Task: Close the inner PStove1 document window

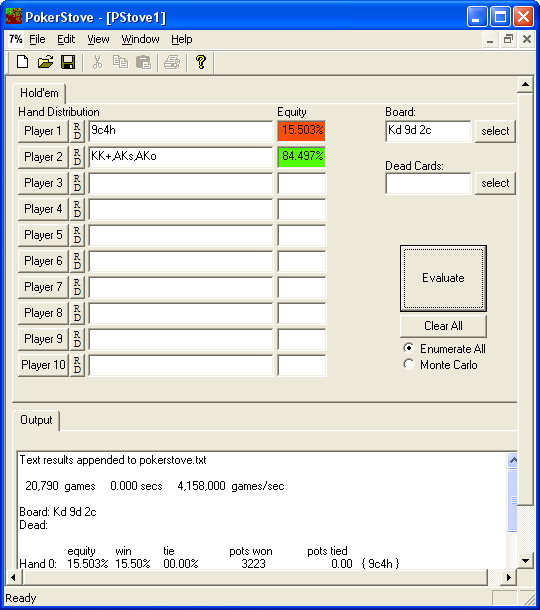Action: click(x=526, y=39)
